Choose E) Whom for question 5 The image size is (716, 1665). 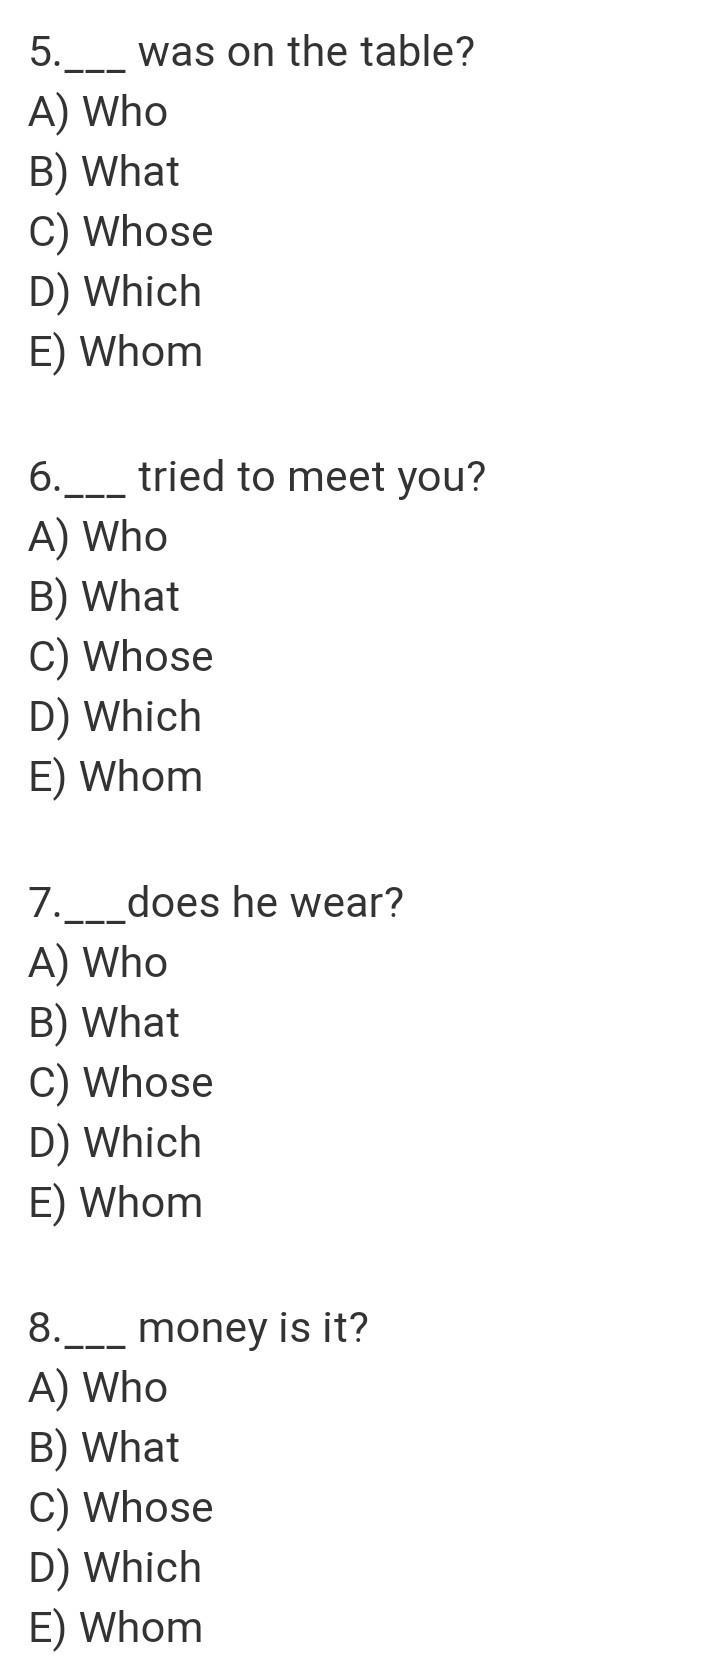pyautogui.click(x=116, y=352)
